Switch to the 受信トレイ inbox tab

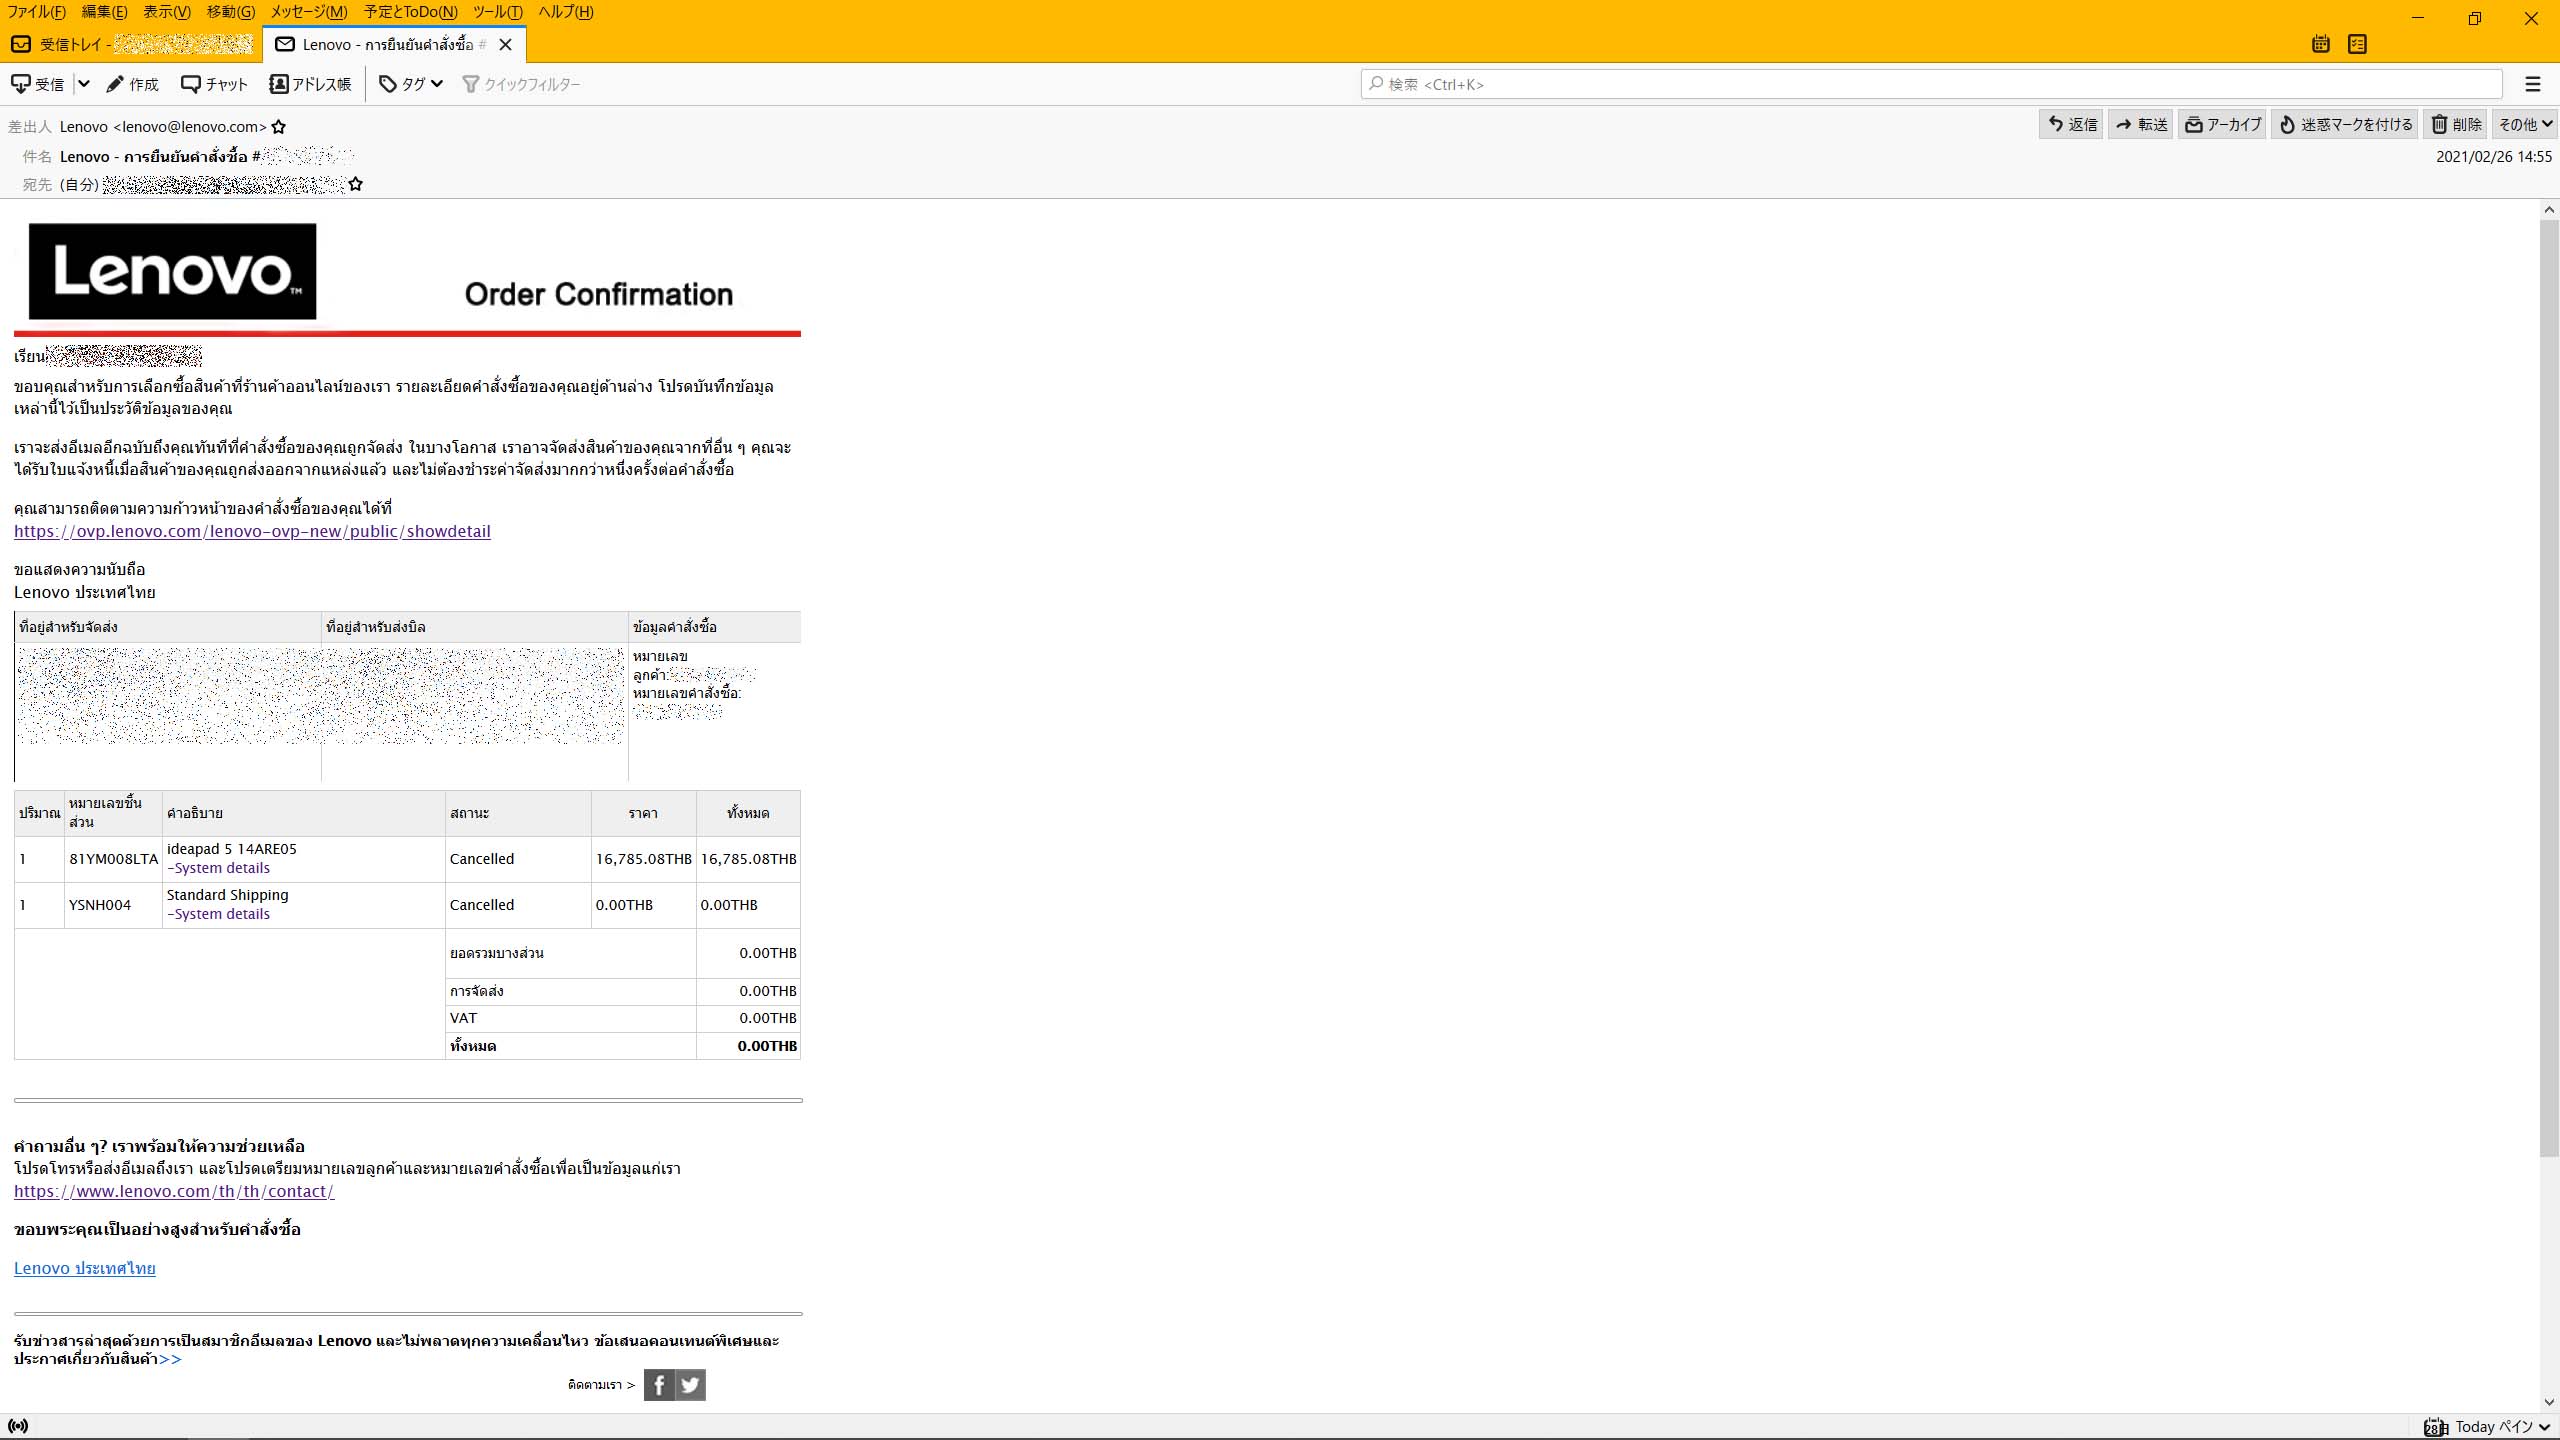click(x=132, y=44)
